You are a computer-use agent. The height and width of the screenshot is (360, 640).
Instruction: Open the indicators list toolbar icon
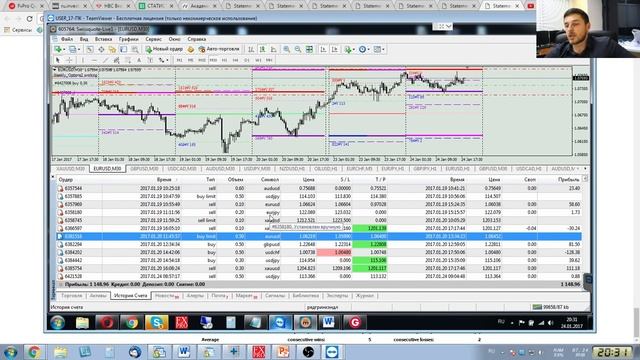[x=348, y=49]
